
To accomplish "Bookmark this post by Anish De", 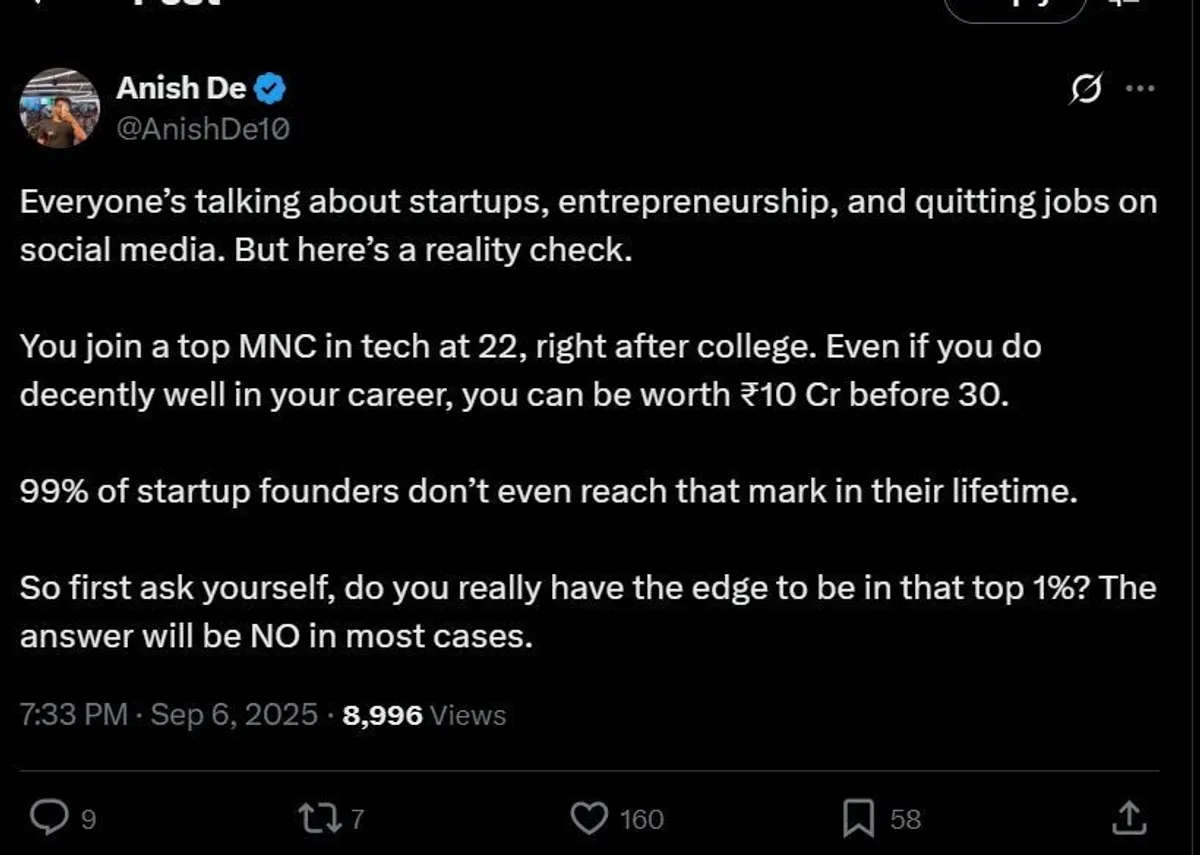I will point(858,819).
